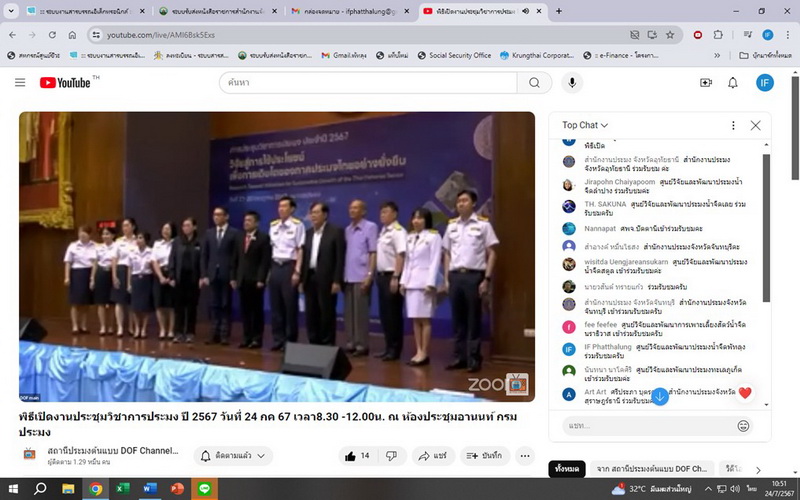The image size is (800, 500).
Task: Open the IF account avatar menu
Action: pyautogui.click(x=764, y=83)
